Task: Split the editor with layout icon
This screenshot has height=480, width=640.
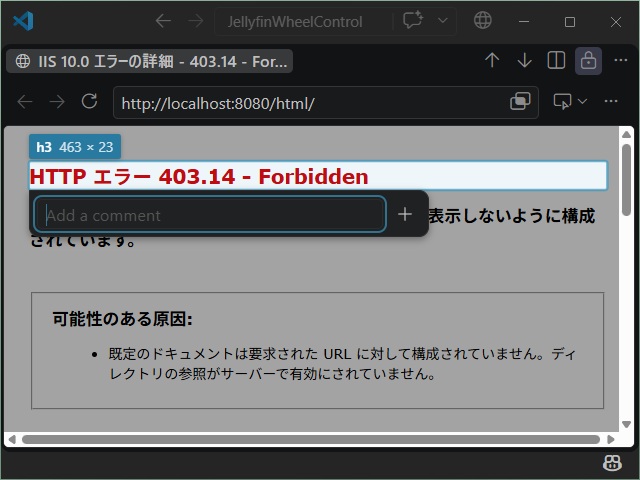Action: pyautogui.click(x=556, y=60)
